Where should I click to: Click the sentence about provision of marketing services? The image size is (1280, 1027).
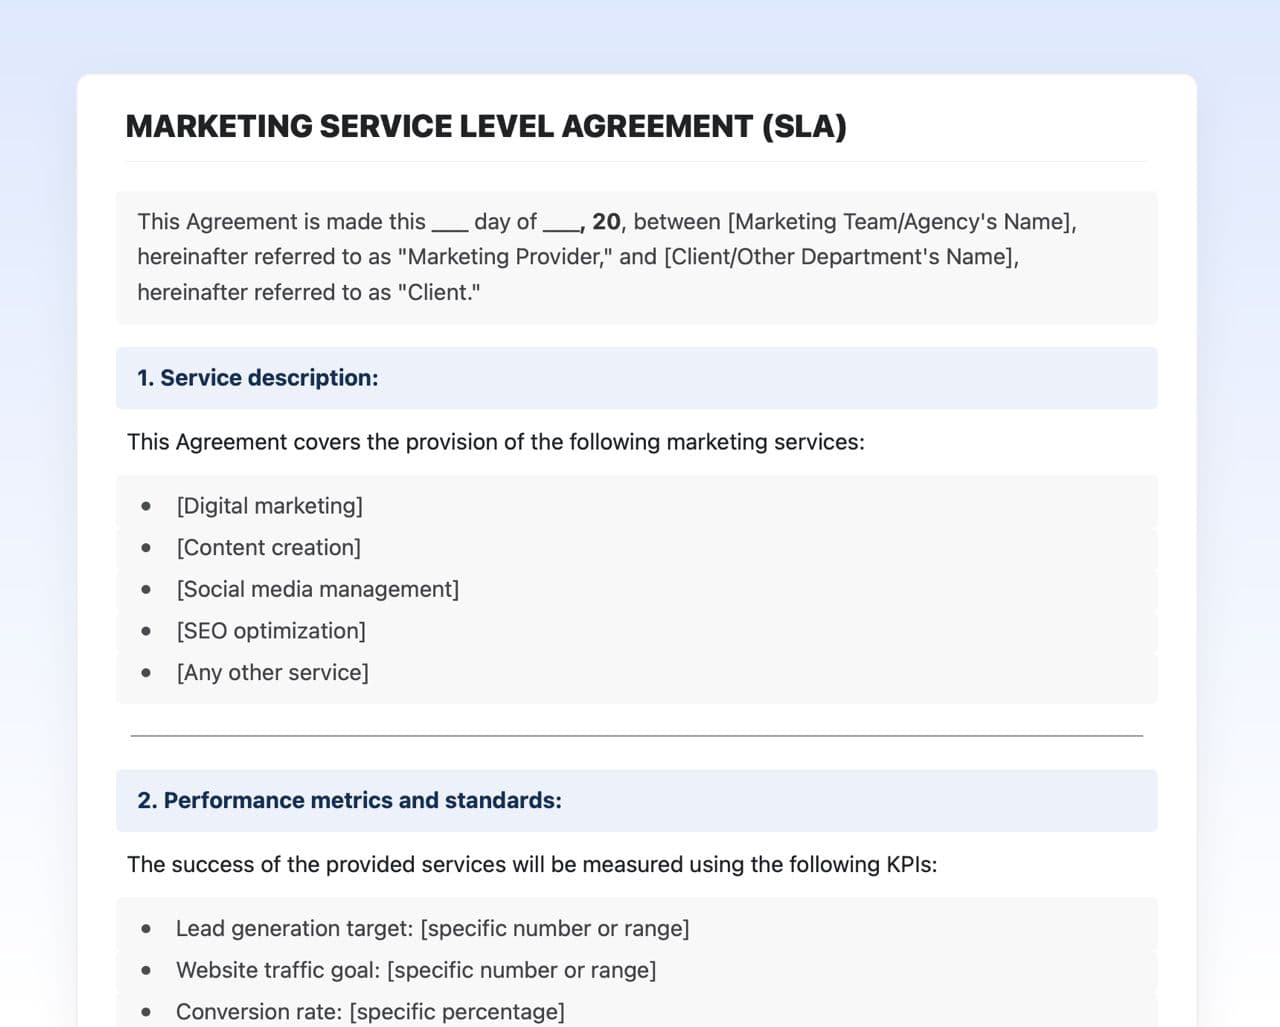pyautogui.click(x=496, y=442)
